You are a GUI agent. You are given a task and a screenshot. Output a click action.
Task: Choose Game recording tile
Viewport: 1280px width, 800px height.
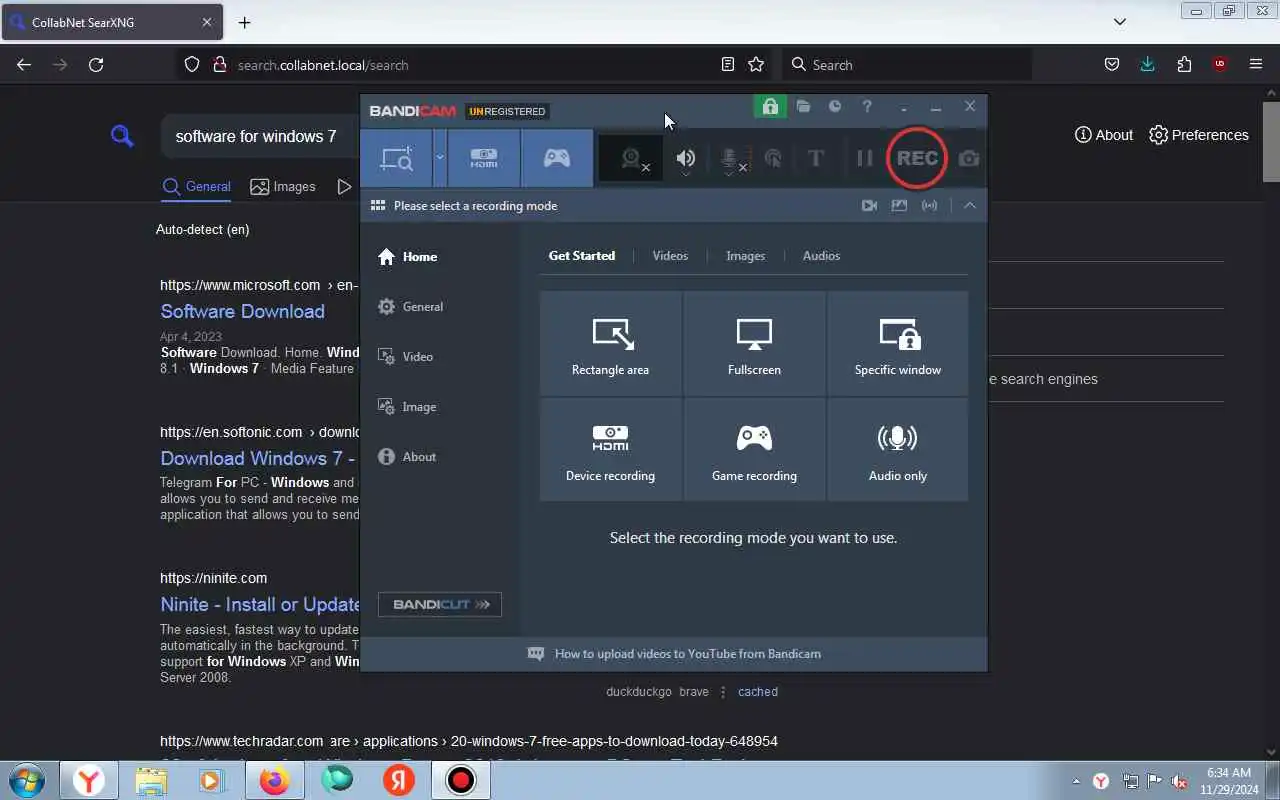click(x=754, y=450)
